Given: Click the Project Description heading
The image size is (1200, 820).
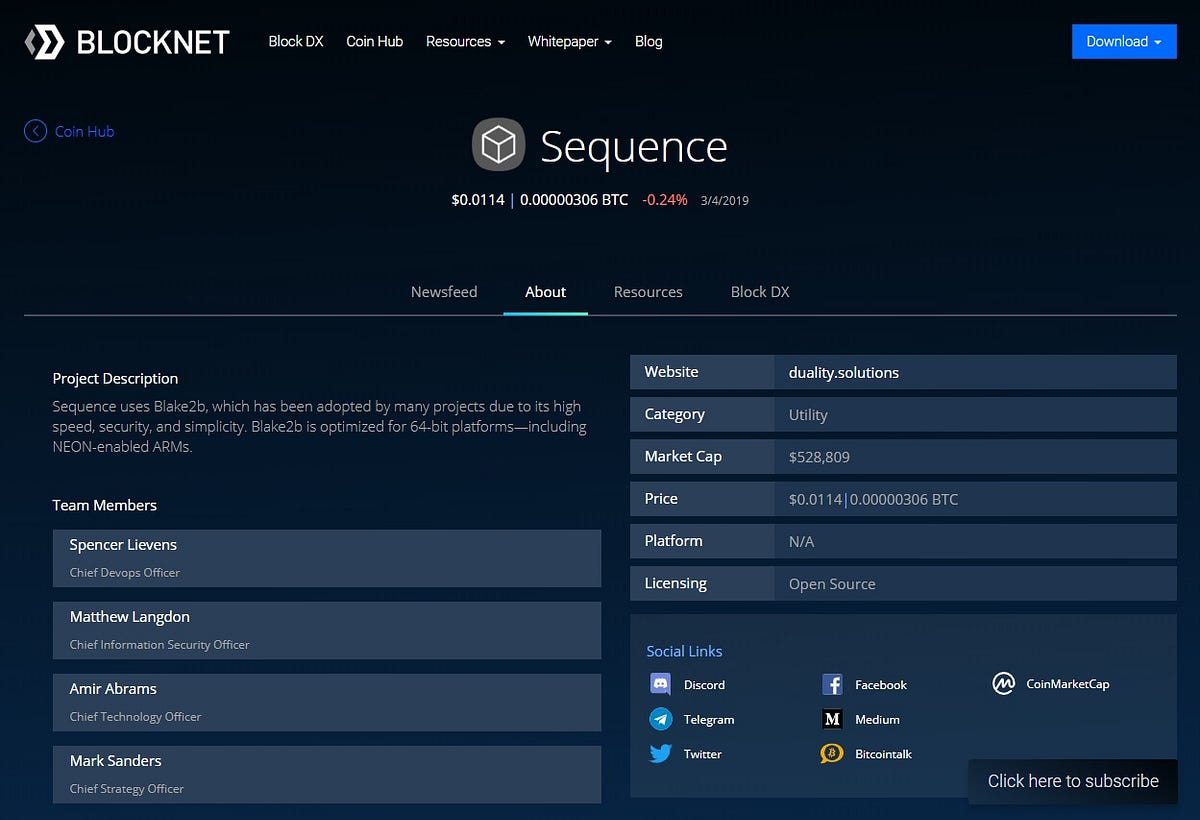Looking at the screenshot, I should click(x=115, y=378).
